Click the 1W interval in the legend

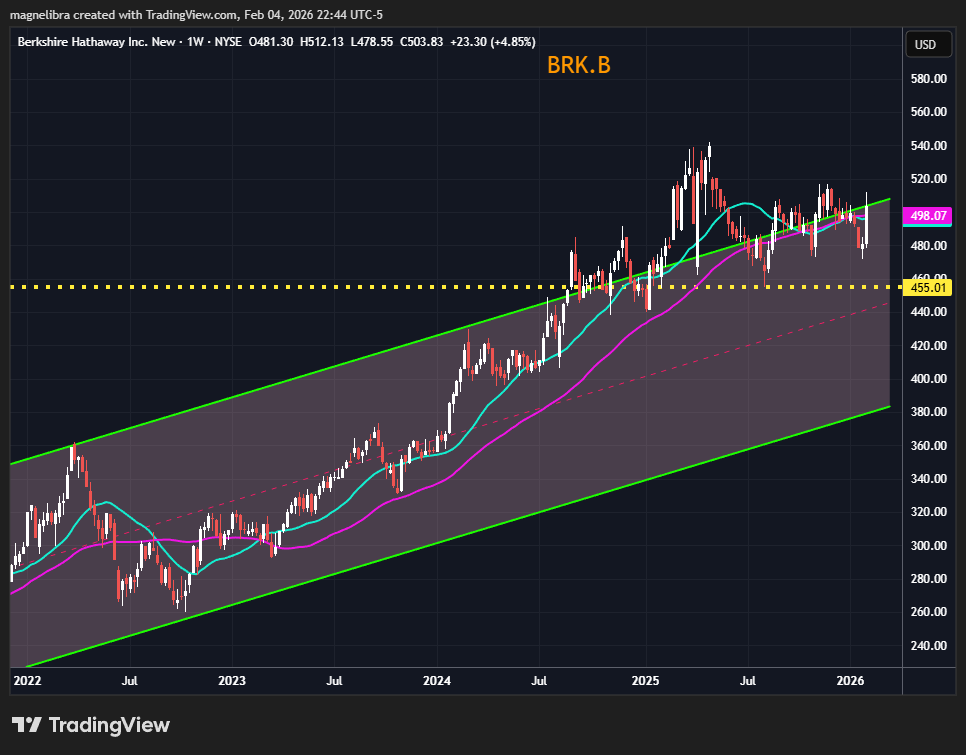coord(195,42)
